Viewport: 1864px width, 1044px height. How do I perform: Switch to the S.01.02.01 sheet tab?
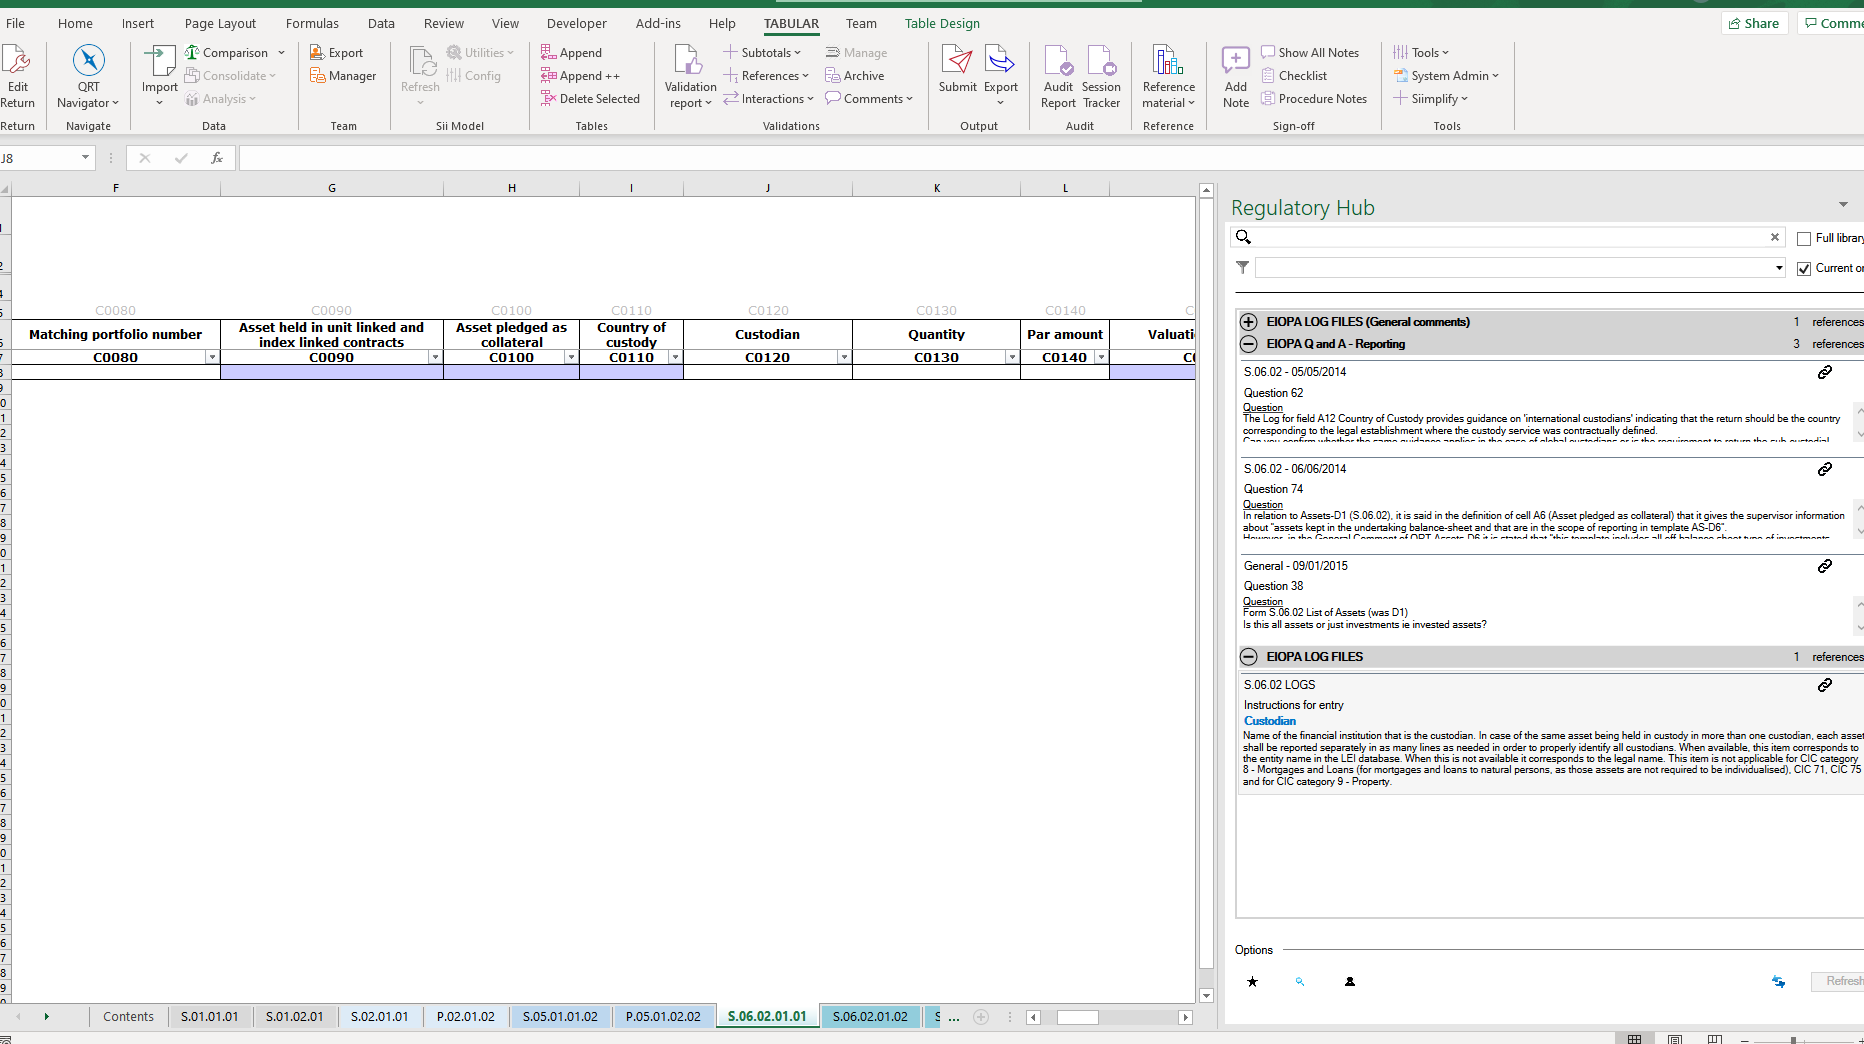tap(294, 1016)
